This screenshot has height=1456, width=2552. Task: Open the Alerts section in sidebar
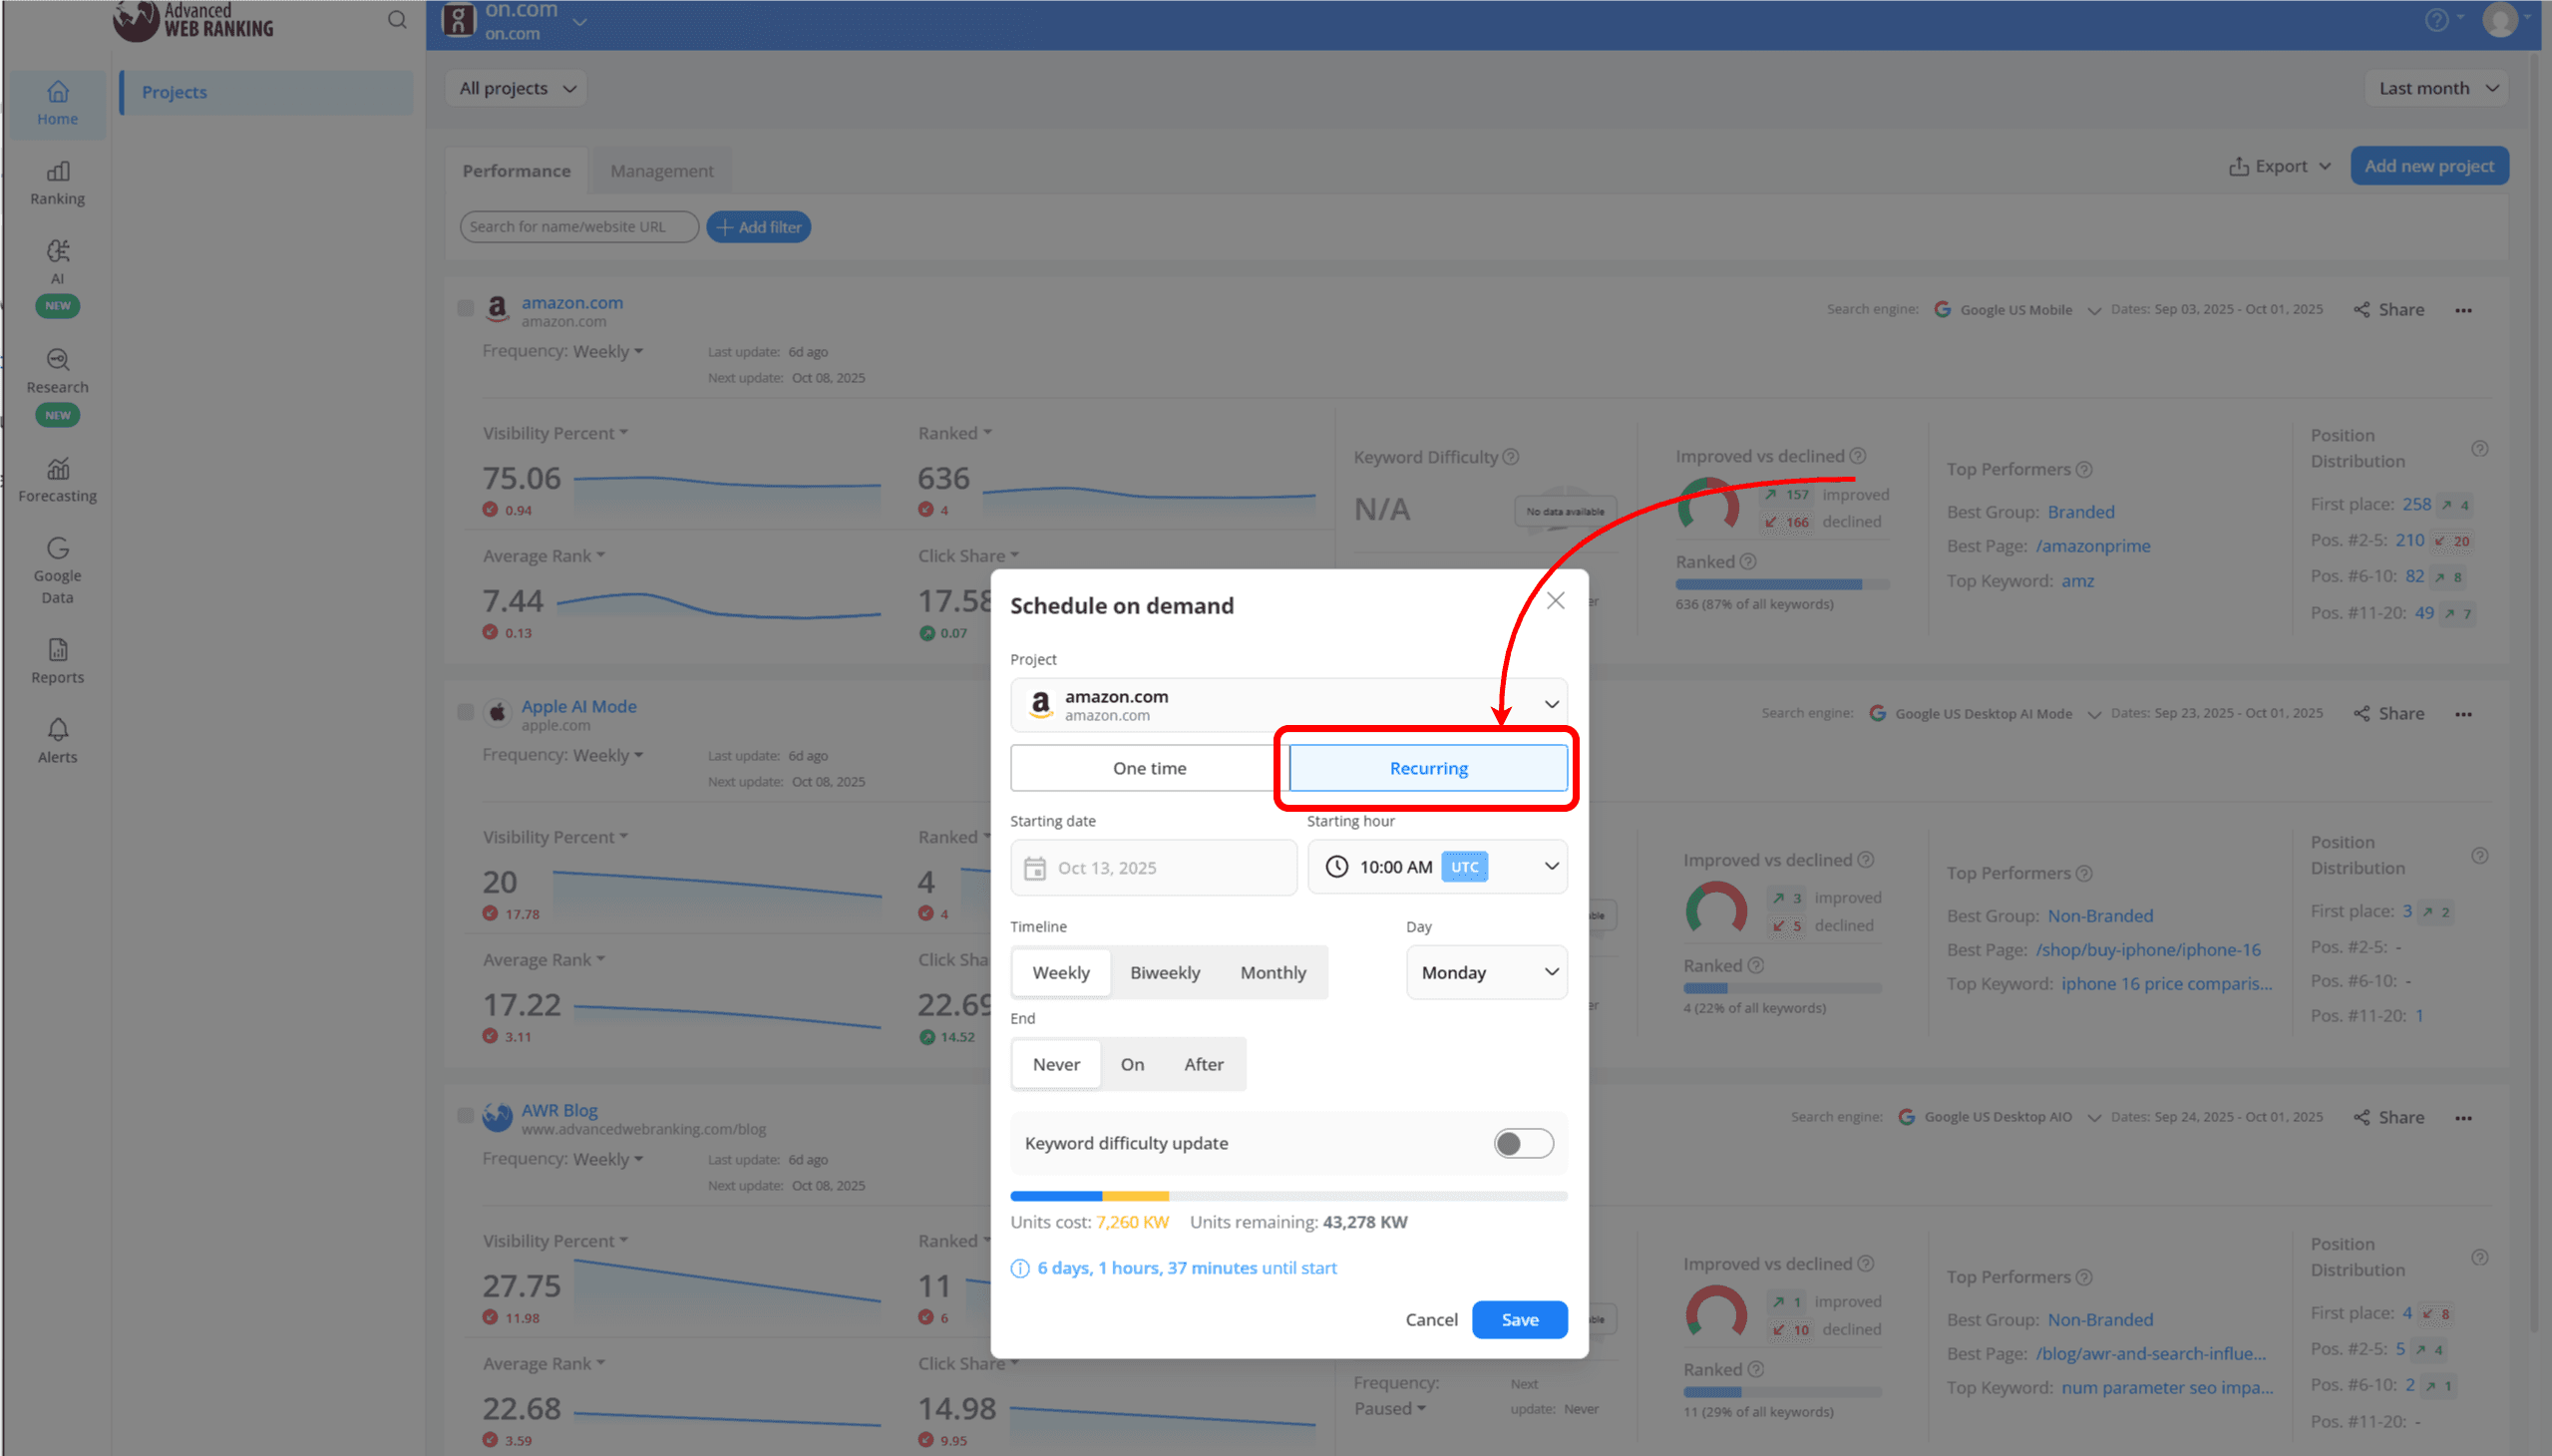pos(57,741)
